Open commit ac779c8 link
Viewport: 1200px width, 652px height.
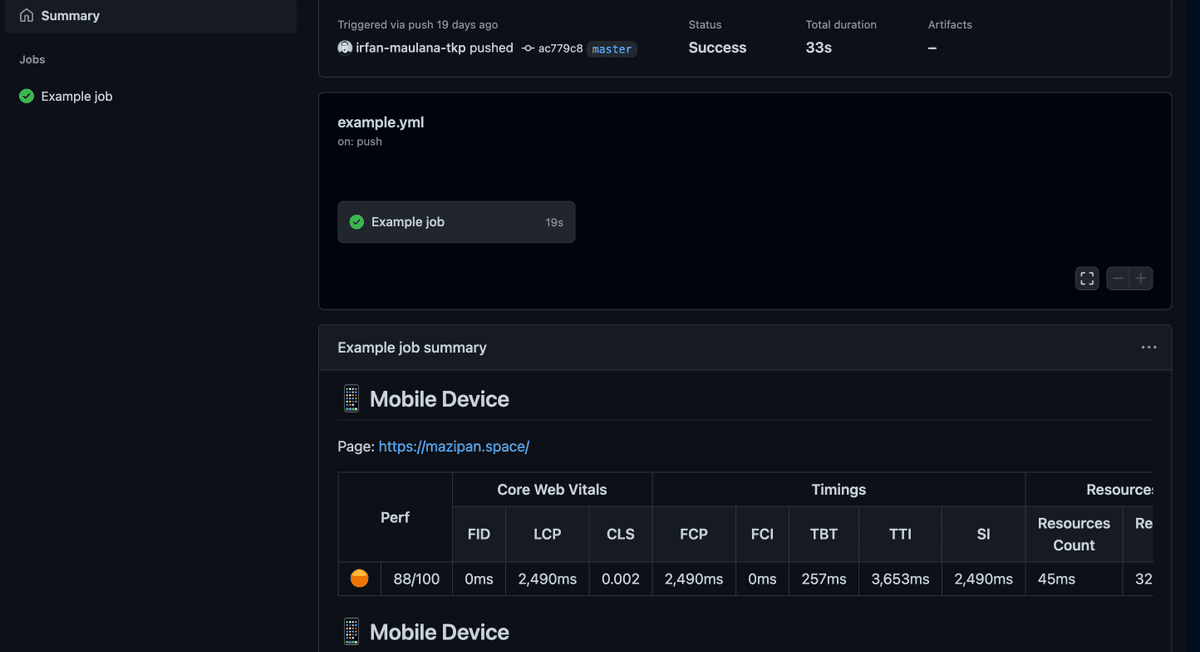560,48
